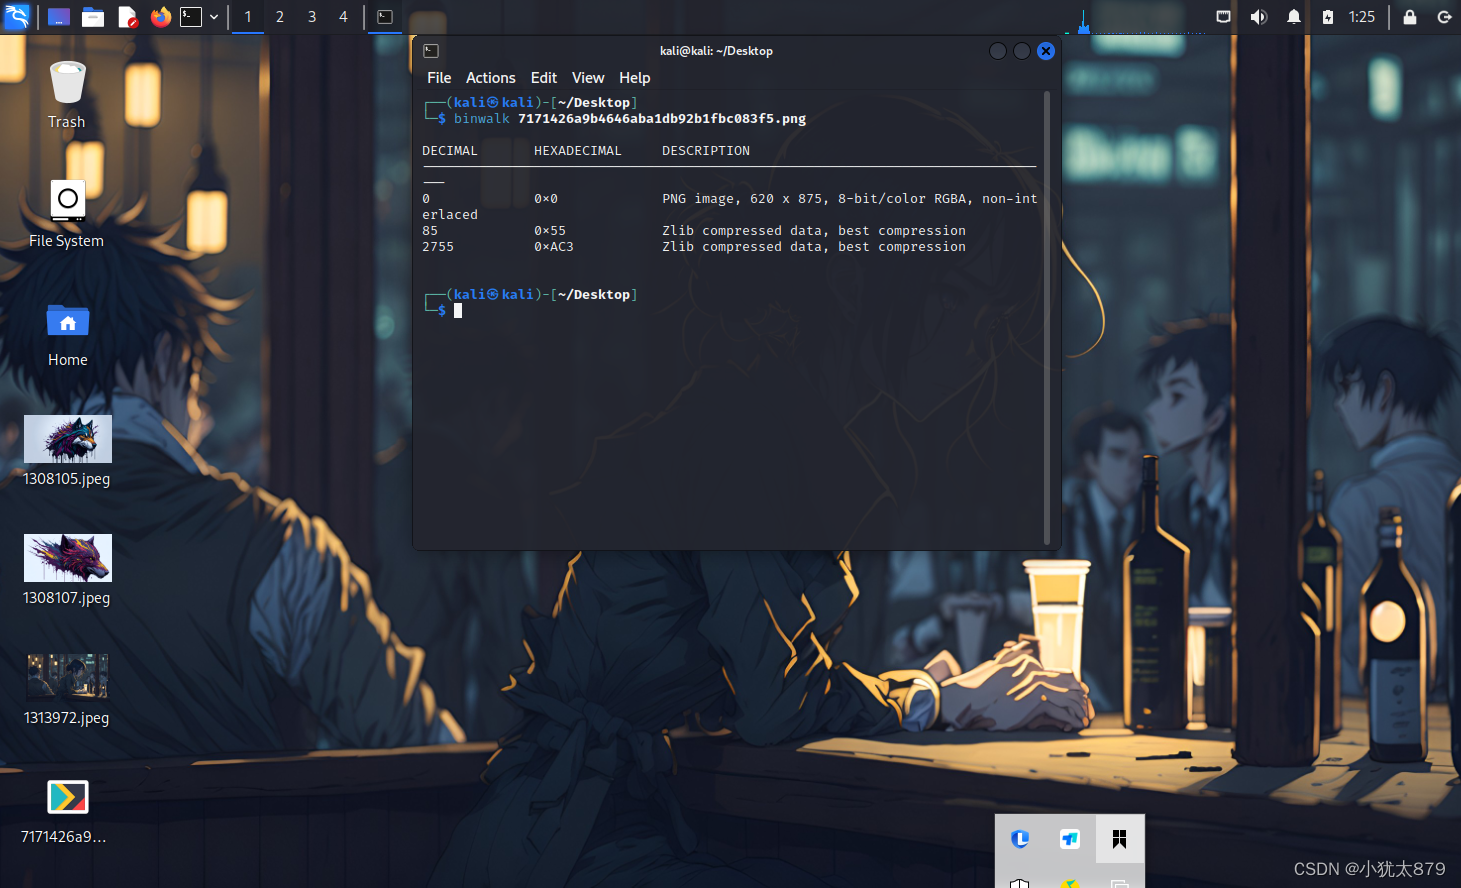Click the log out panel icon
Viewport: 1461px width, 888px height.
coord(1444,17)
